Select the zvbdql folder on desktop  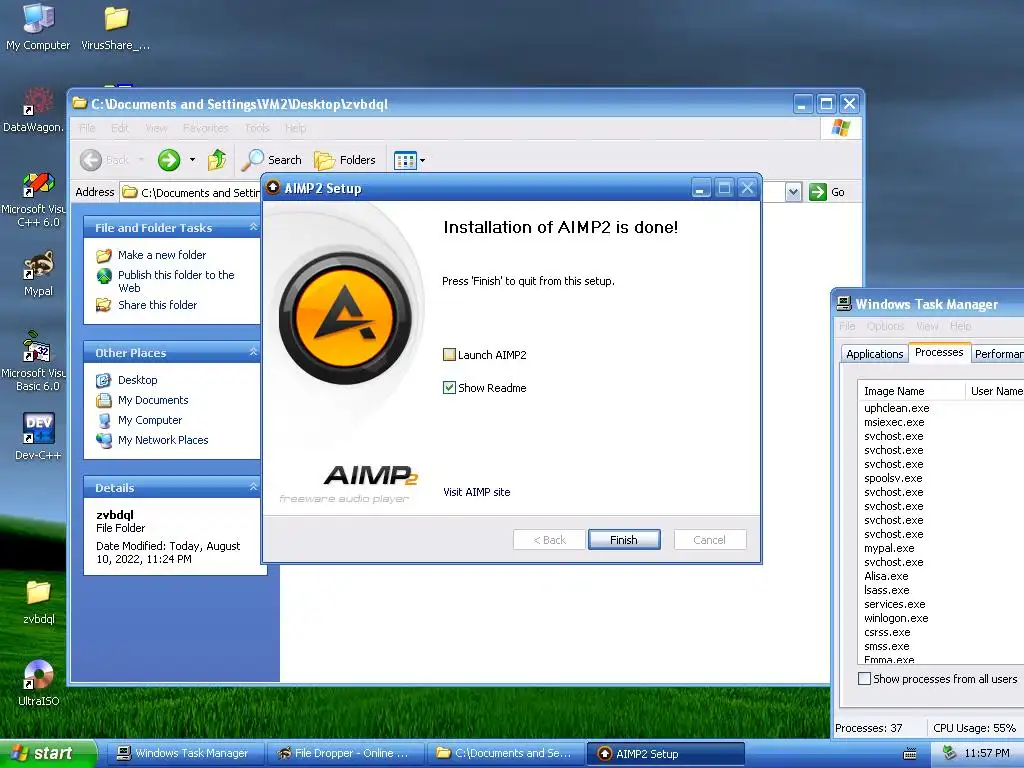pos(38,601)
